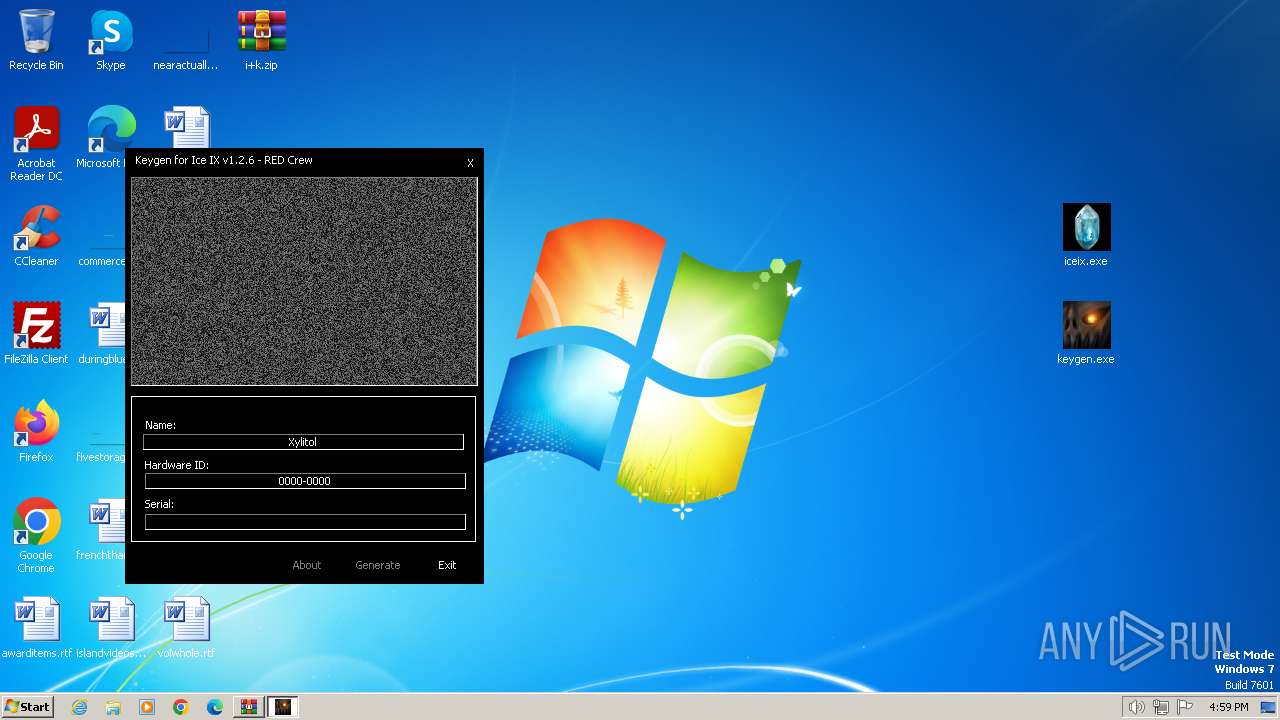Click the Hardware ID input field
Image resolution: width=1280 pixels, height=720 pixels.
click(x=305, y=481)
